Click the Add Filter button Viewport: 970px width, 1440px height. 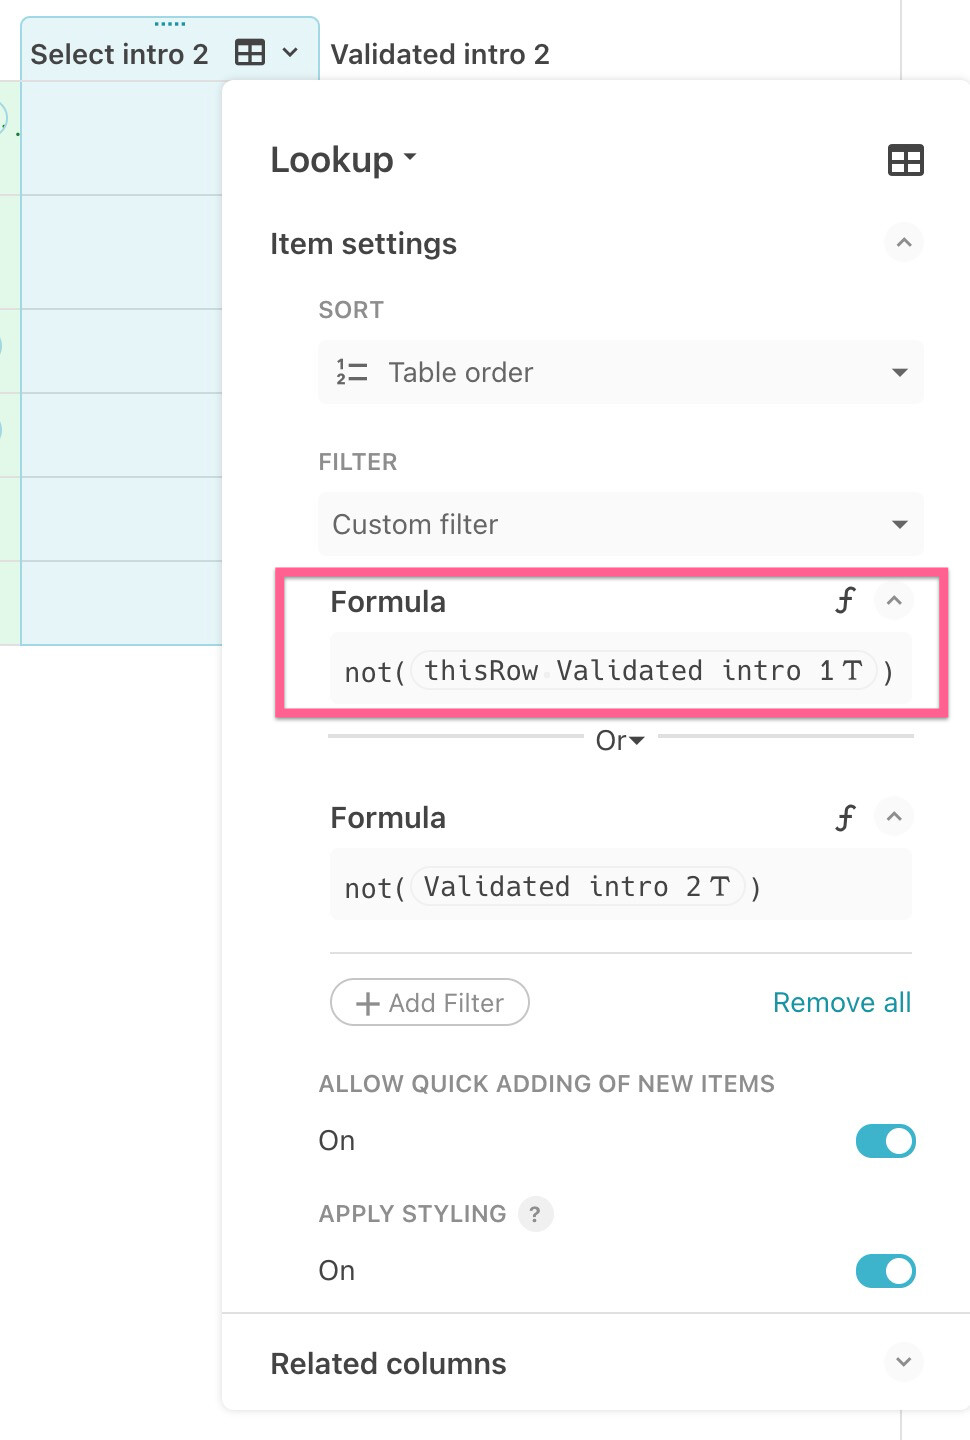429,1002
